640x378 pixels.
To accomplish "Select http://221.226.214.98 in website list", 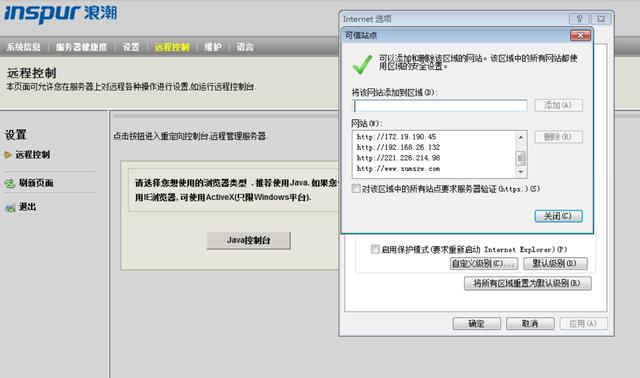I will pos(398,158).
